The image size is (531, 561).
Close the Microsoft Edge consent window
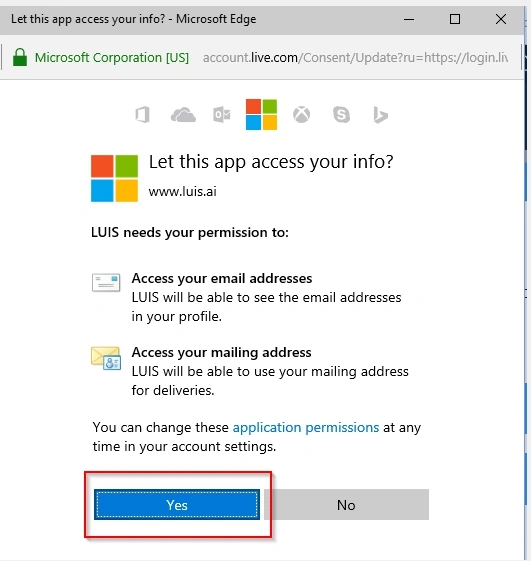point(501,19)
